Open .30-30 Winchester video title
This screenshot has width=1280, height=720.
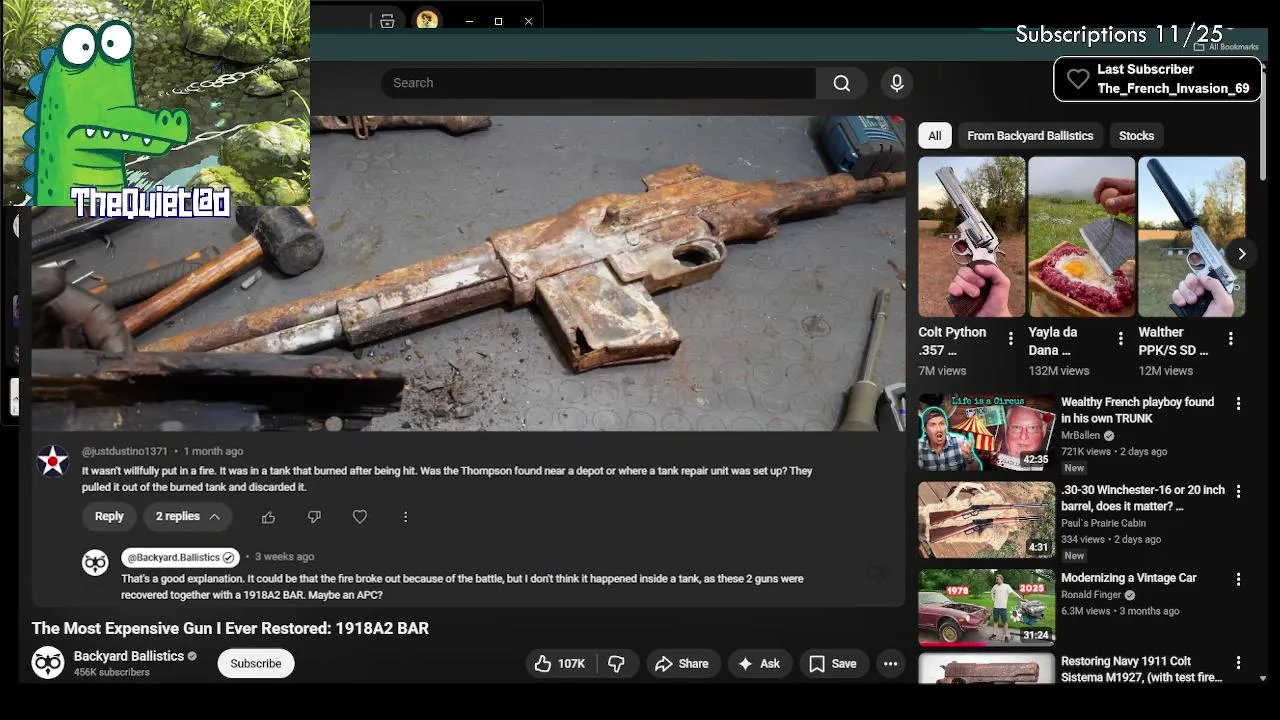1143,498
